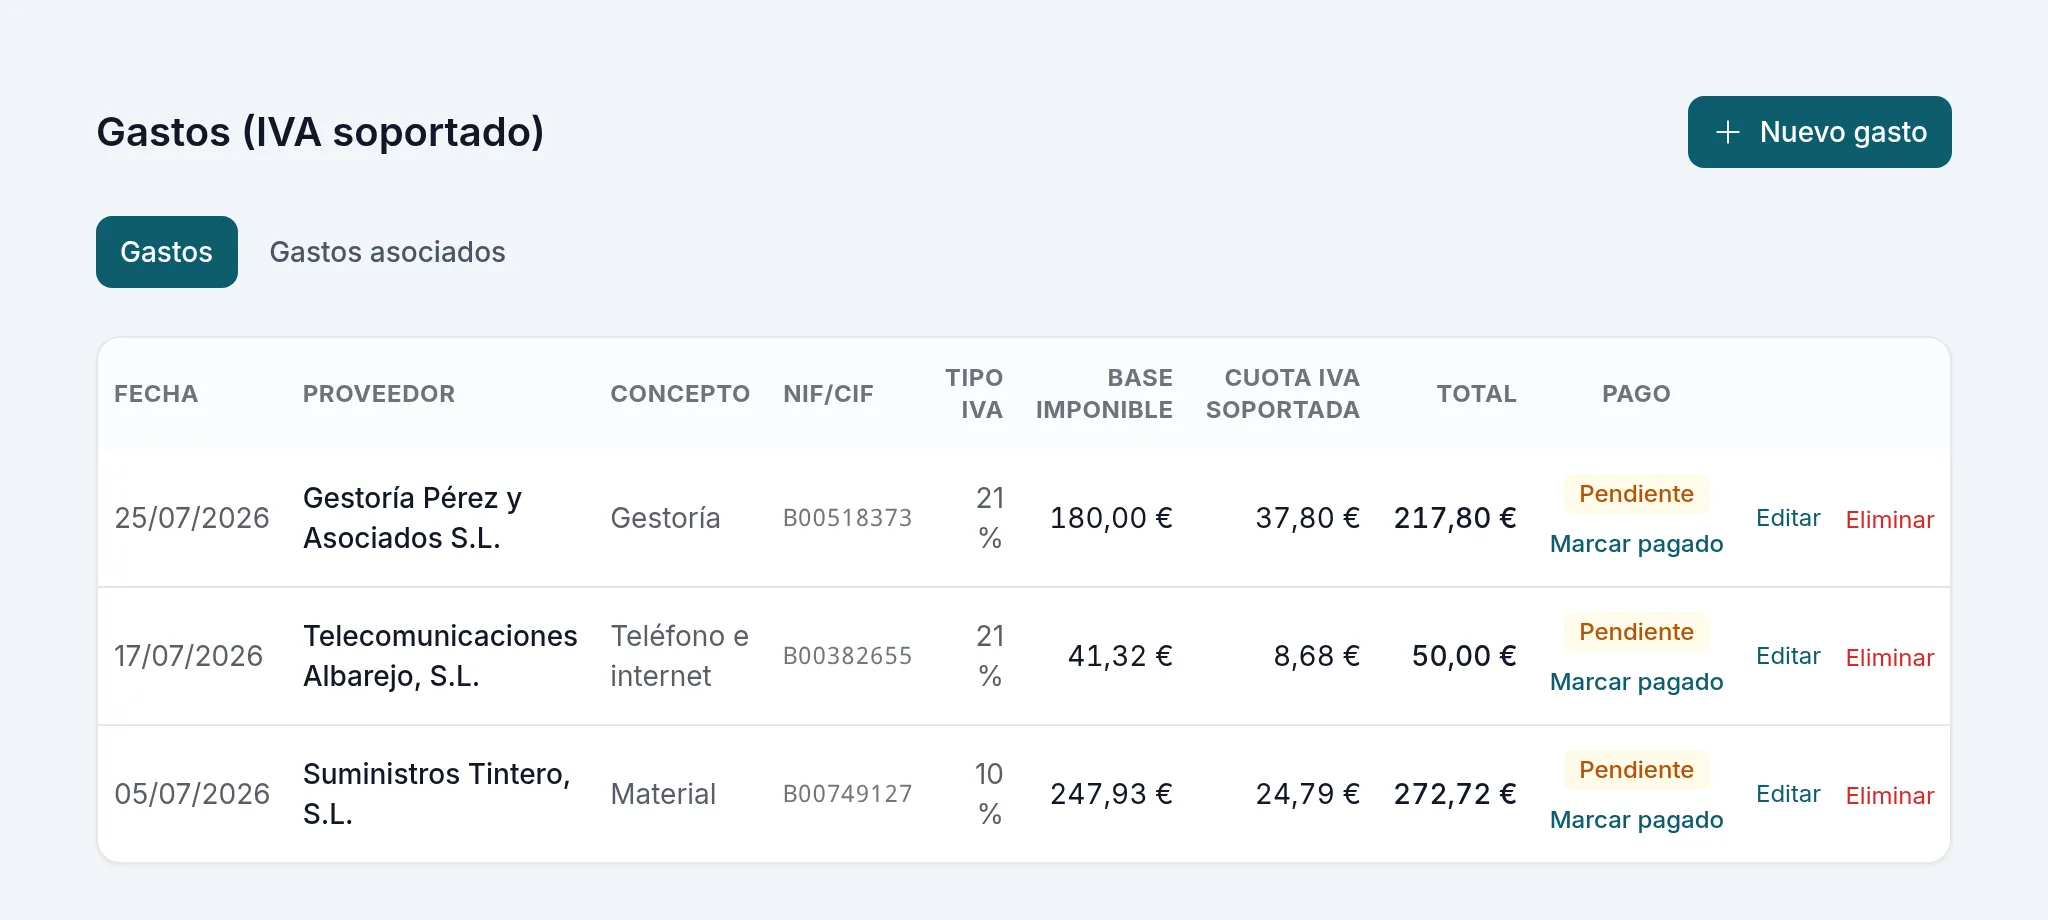Image resolution: width=2048 pixels, height=920 pixels.
Task: Select the Gastos tab
Action: click(x=167, y=252)
